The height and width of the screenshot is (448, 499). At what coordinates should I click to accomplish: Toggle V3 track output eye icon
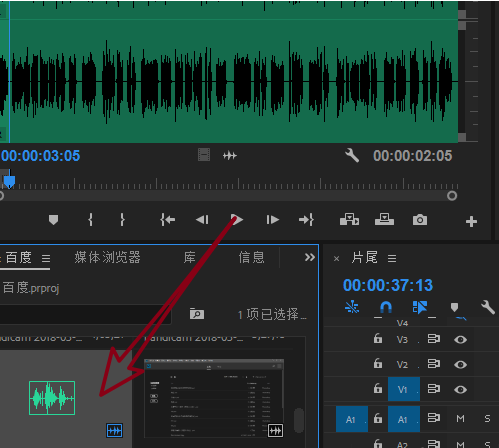pyautogui.click(x=460, y=339)
